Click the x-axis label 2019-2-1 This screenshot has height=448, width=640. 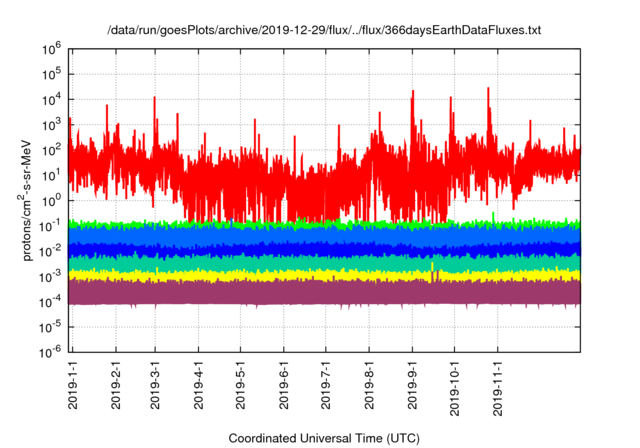click(x=116, y=388)
